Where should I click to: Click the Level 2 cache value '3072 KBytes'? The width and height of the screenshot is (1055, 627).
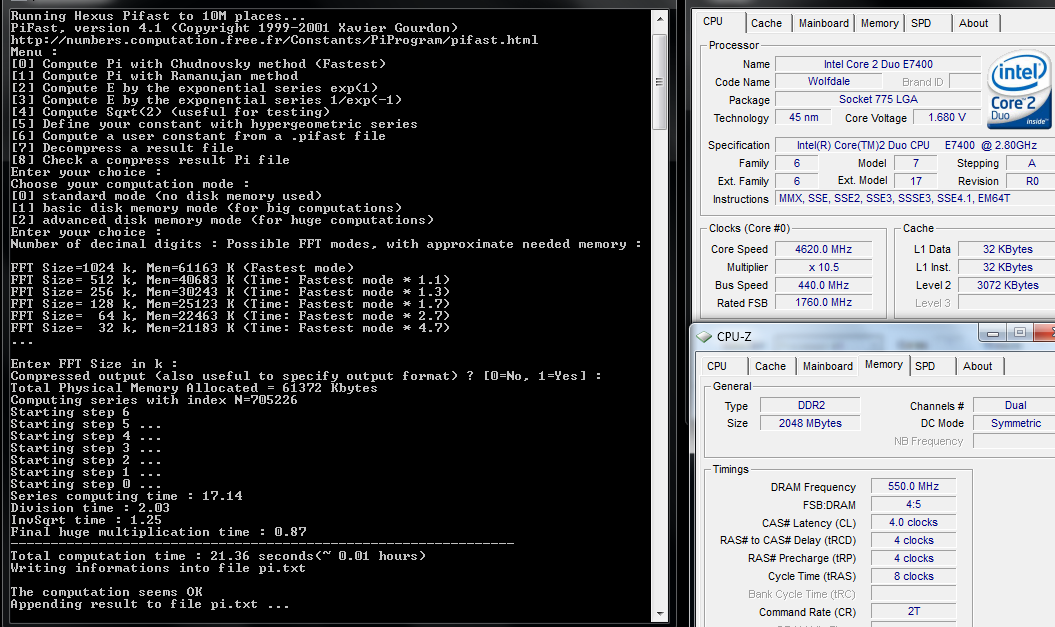coord(1007,285)
